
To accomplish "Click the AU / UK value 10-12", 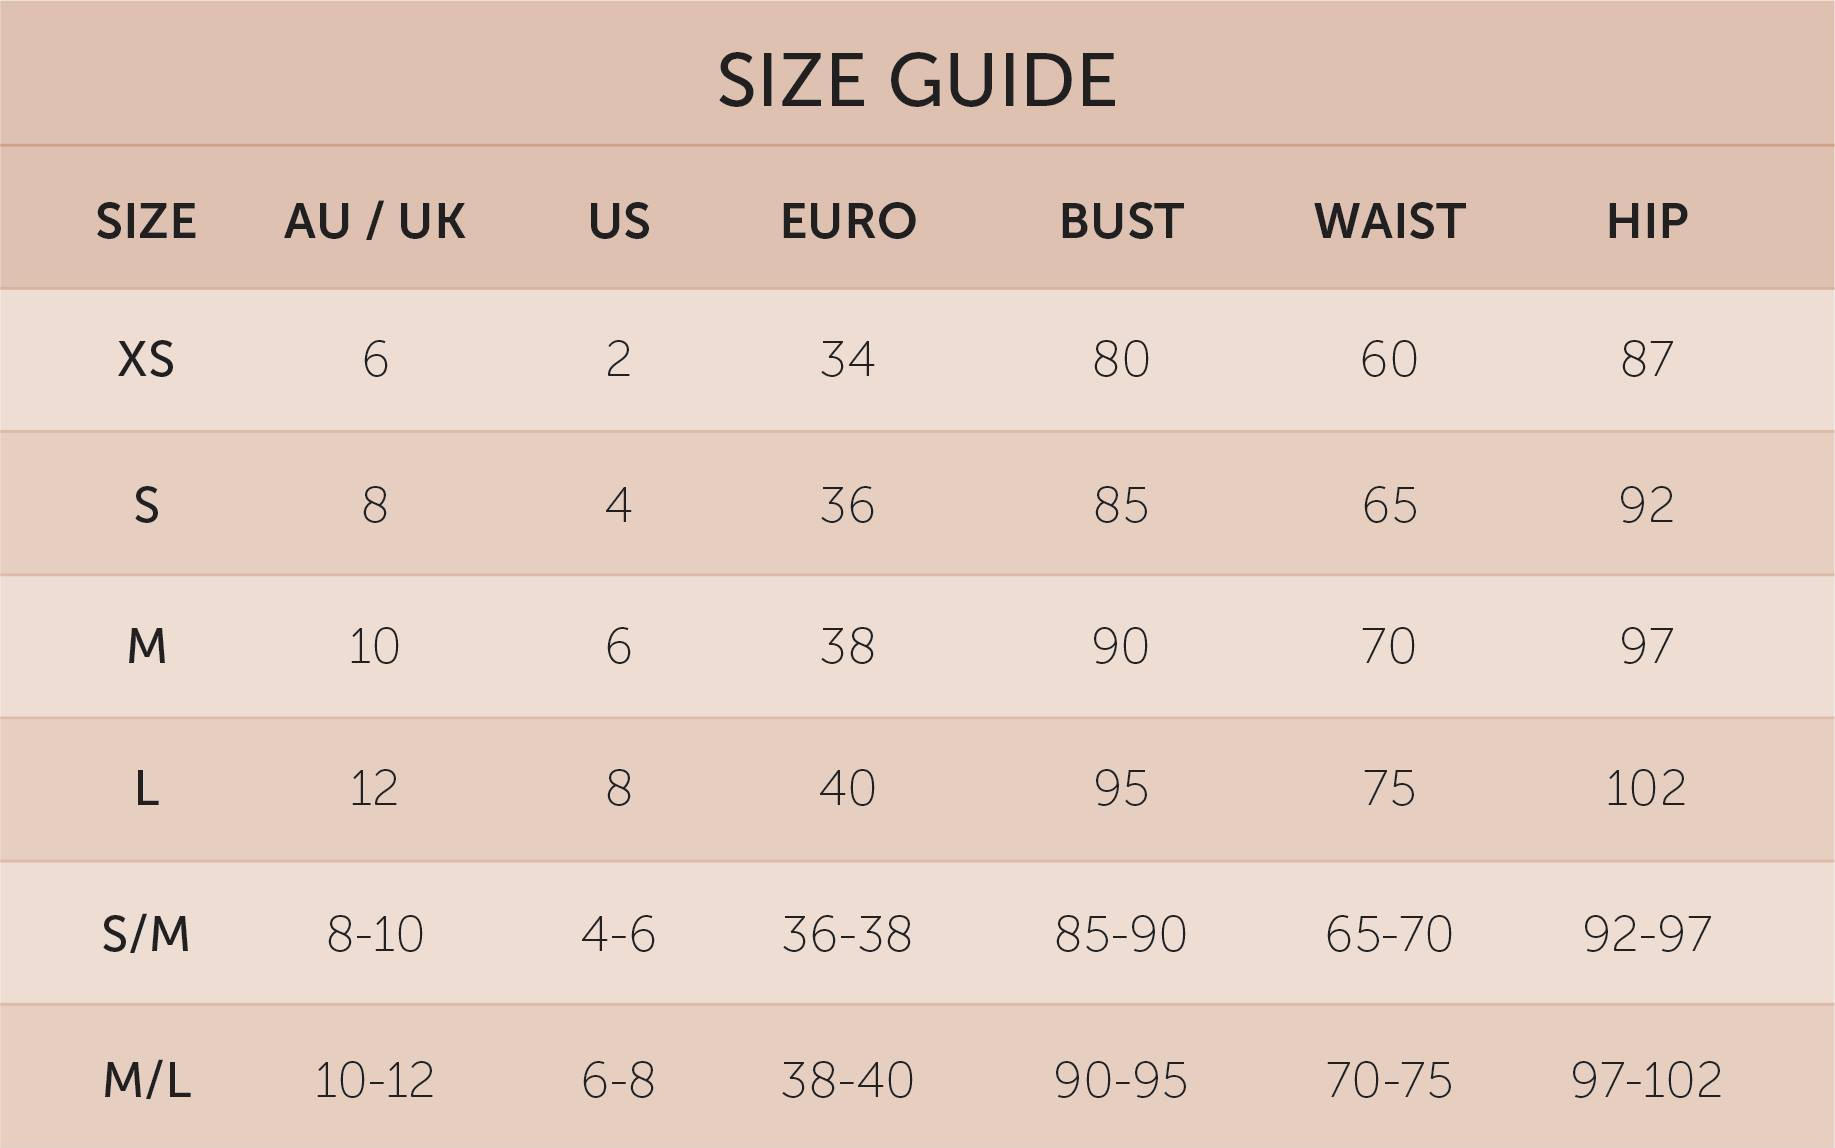I will [x=375, y=1080].
